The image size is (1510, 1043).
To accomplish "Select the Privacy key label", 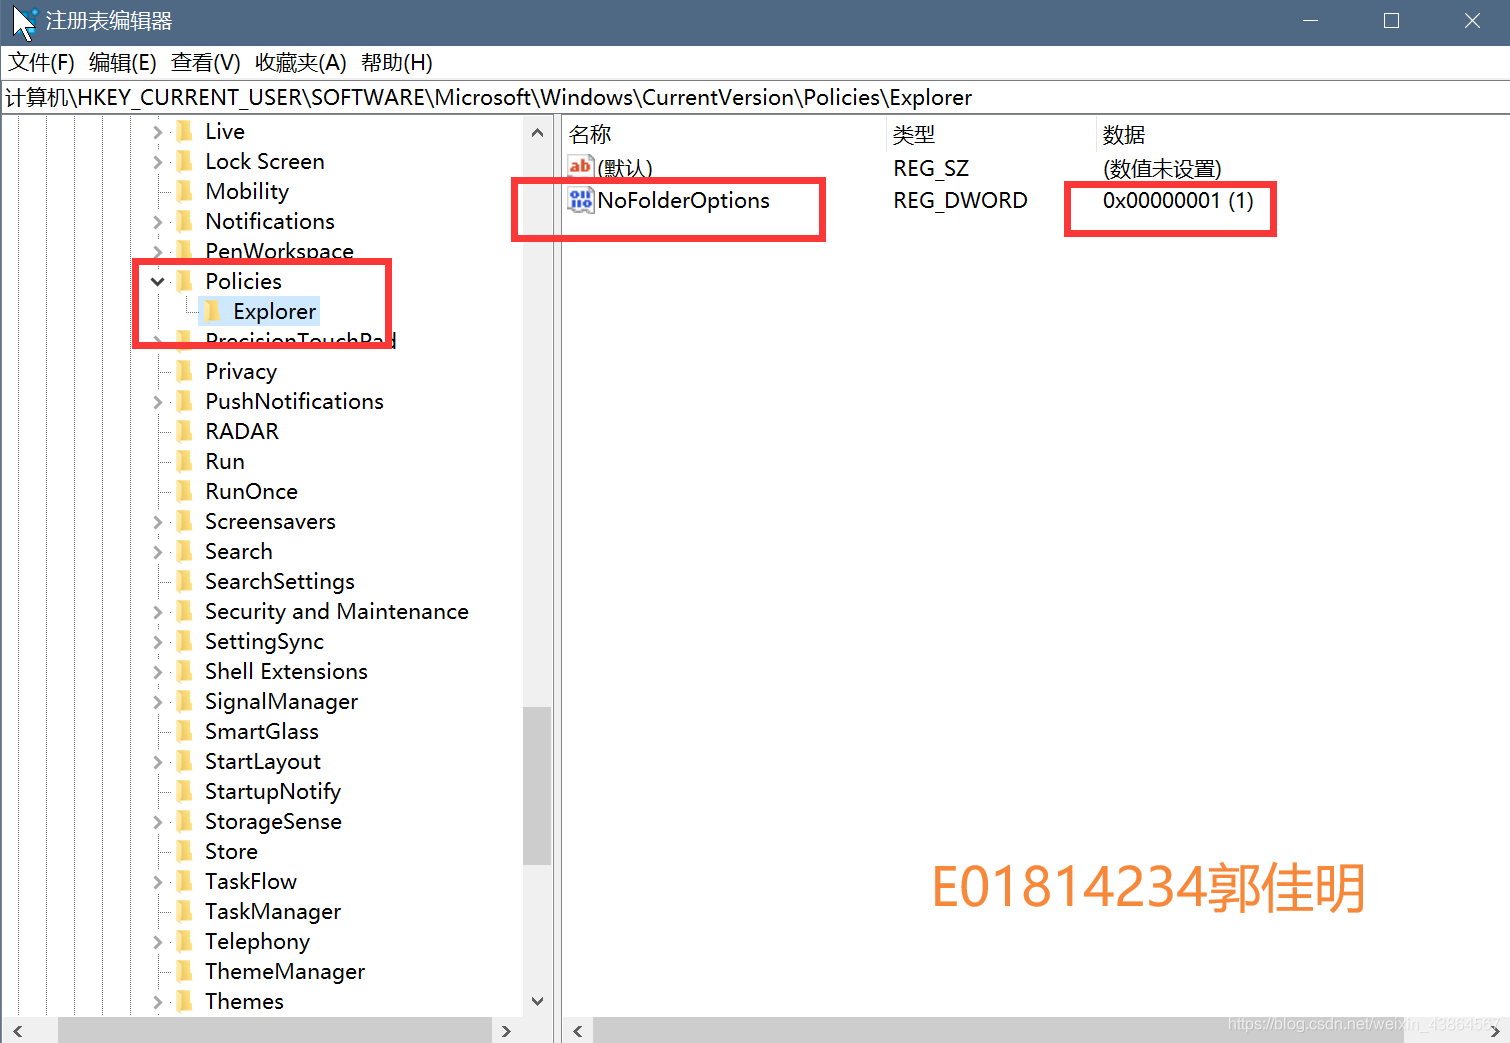I will 241,372.
